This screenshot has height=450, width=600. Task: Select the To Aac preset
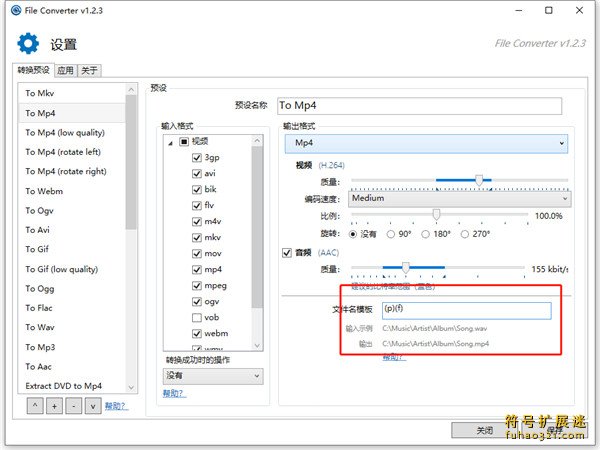click(x=72, y=367)
